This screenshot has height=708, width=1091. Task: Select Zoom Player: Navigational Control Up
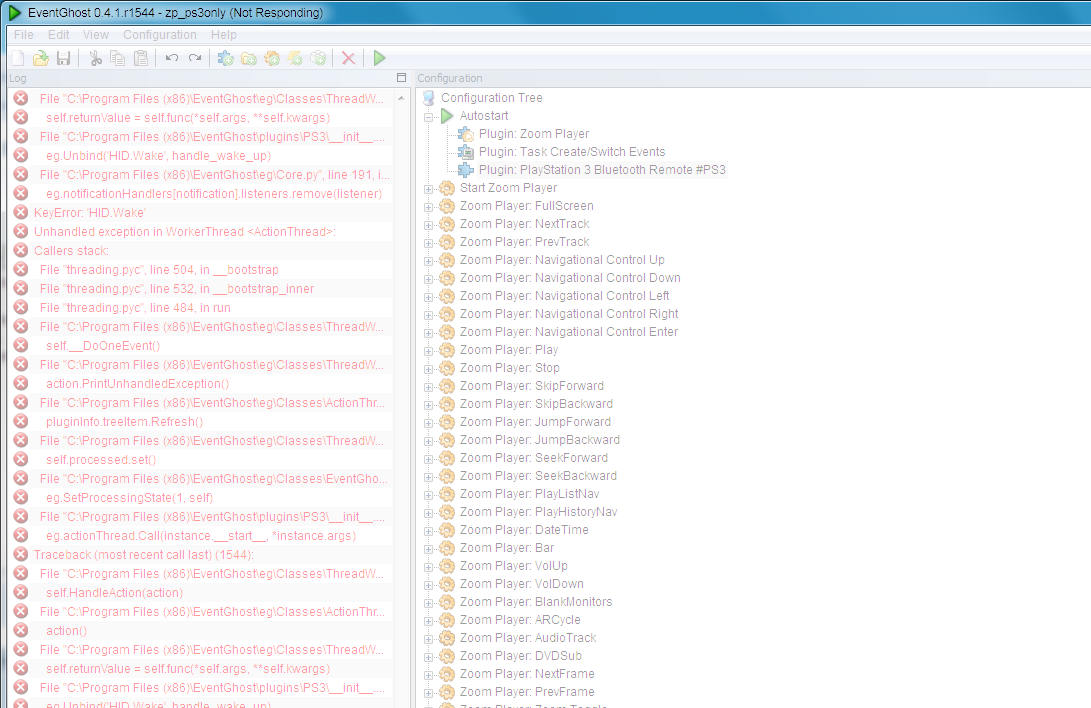tap(562, 260)
